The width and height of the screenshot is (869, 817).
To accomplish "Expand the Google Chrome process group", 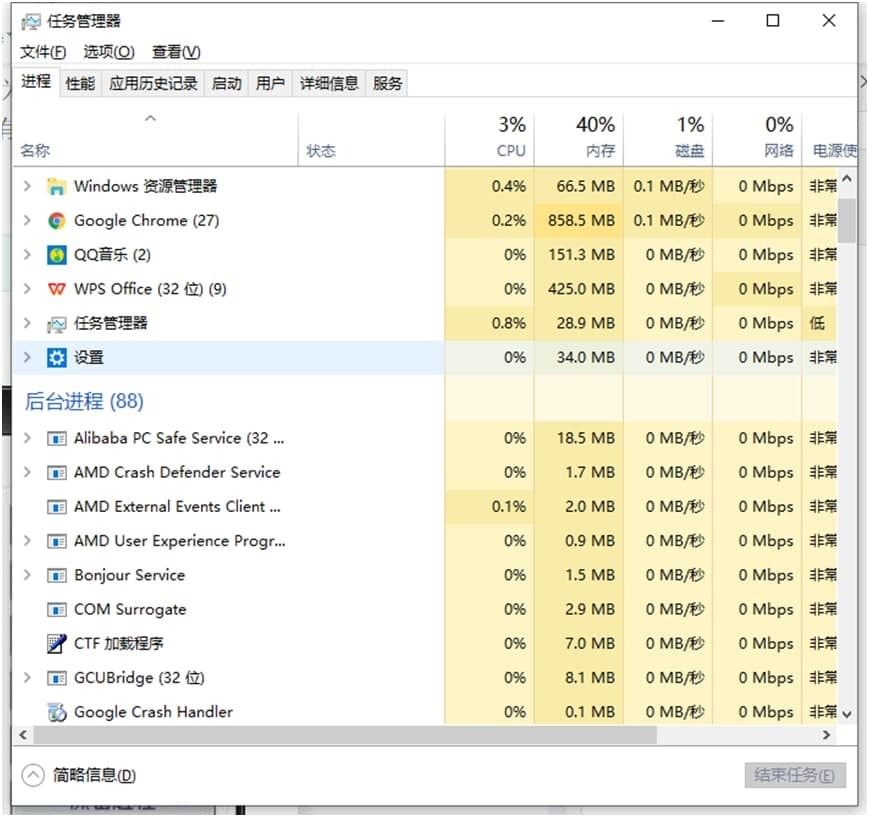I will tap(27, 221).
